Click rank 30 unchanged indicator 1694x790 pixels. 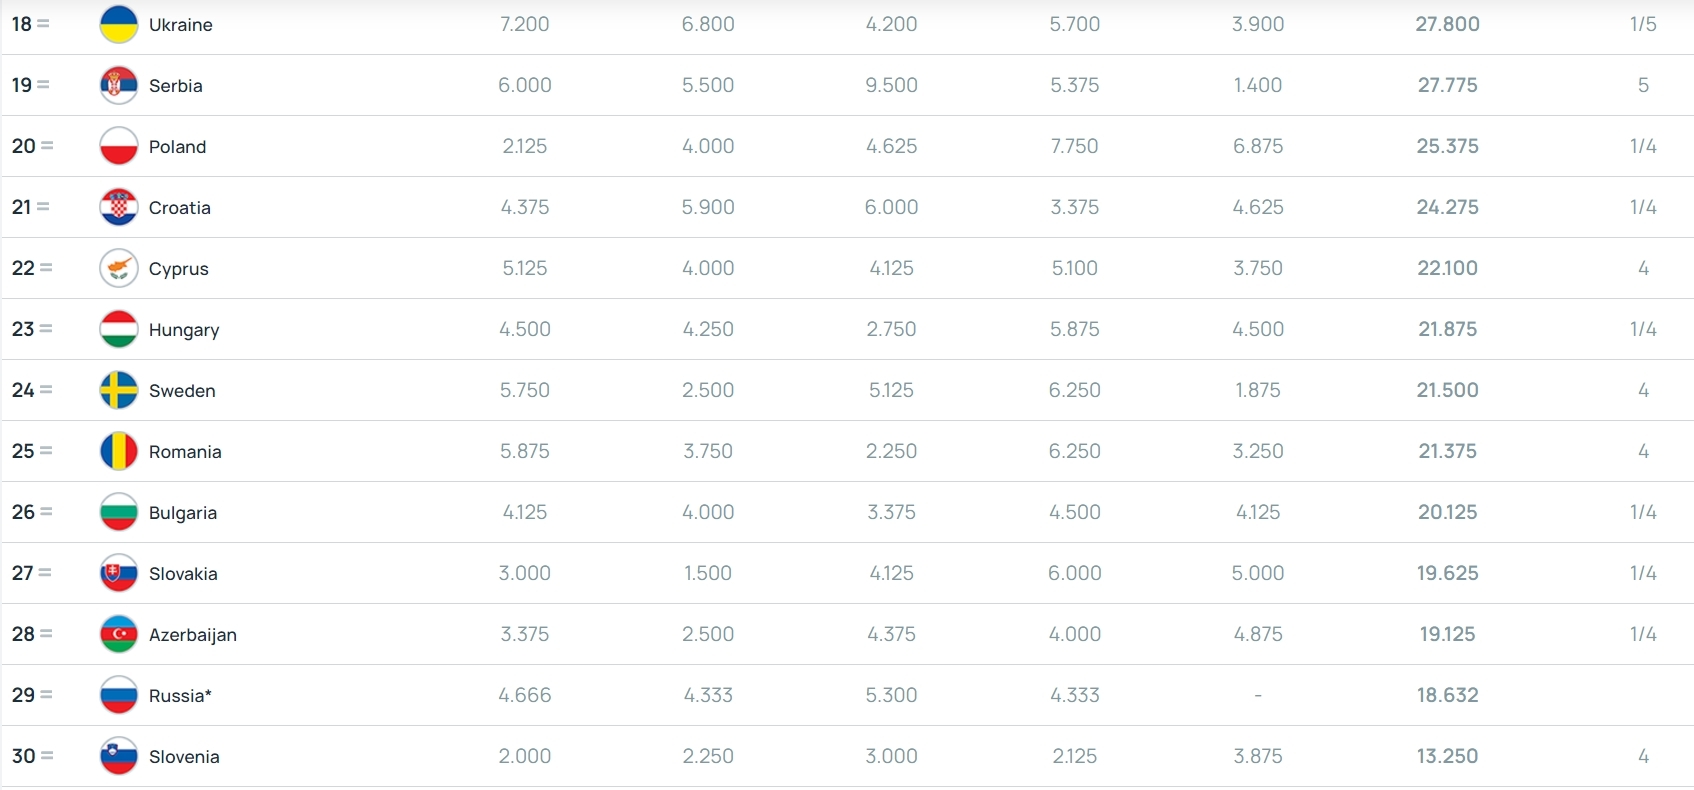click(x=46, y=756)
